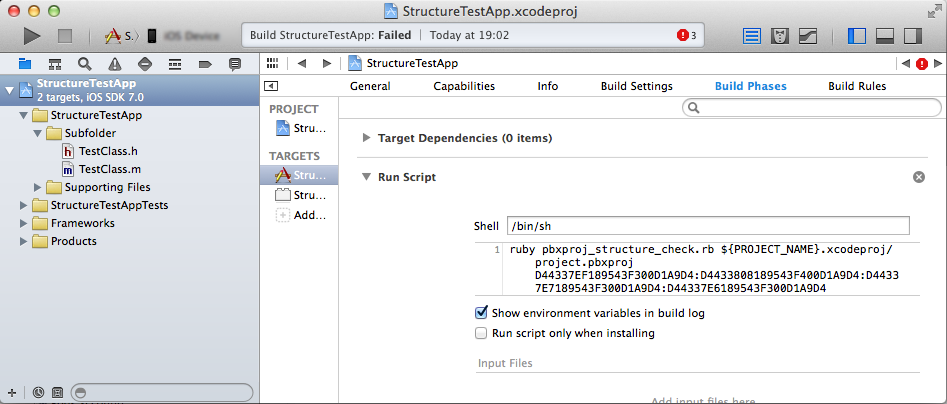
Task: Select the tests bundle target
Action: click(300, 195)
